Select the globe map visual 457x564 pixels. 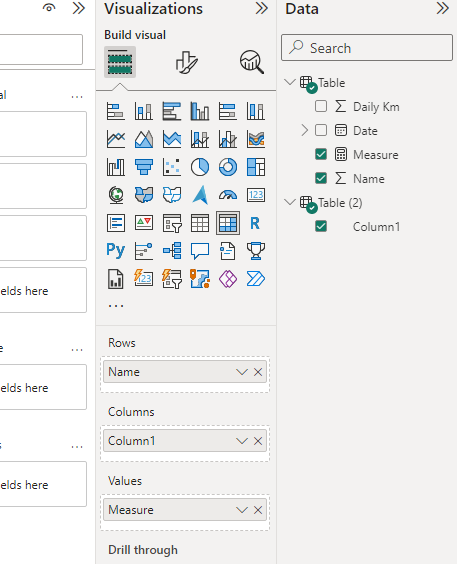116,195
